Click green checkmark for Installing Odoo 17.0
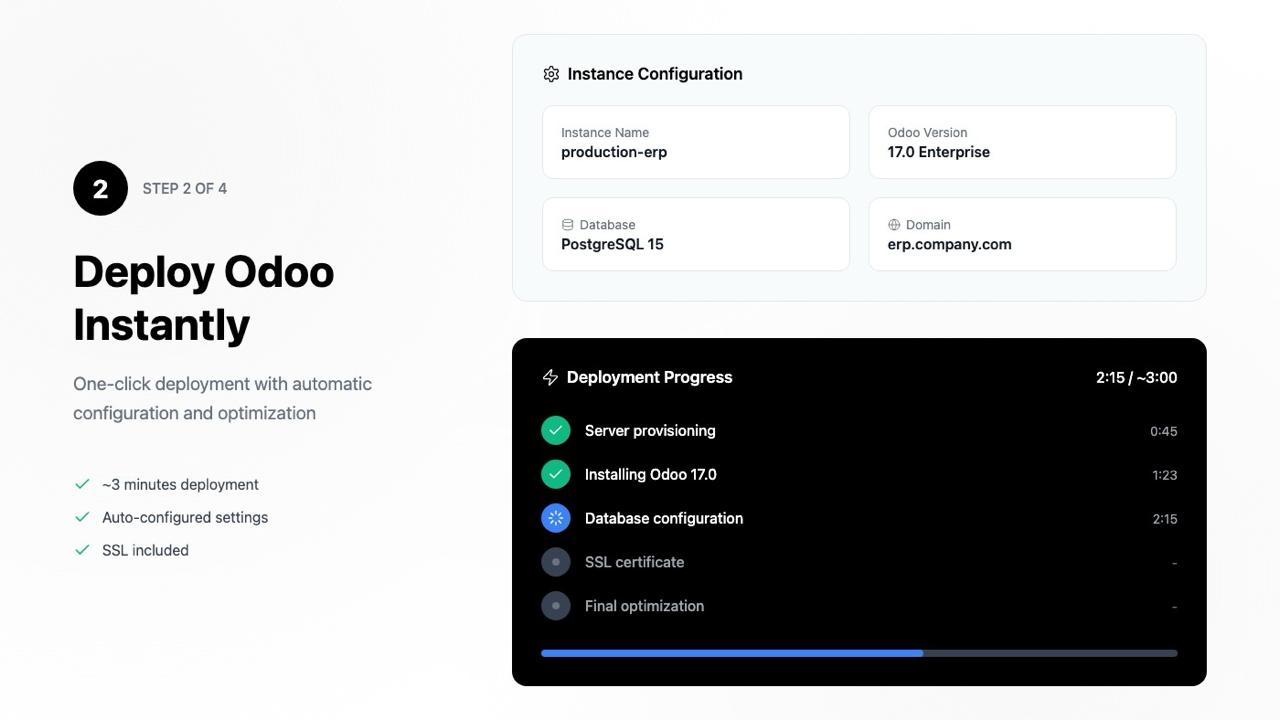Screen dimensions: 1280x720 point(556,474)
